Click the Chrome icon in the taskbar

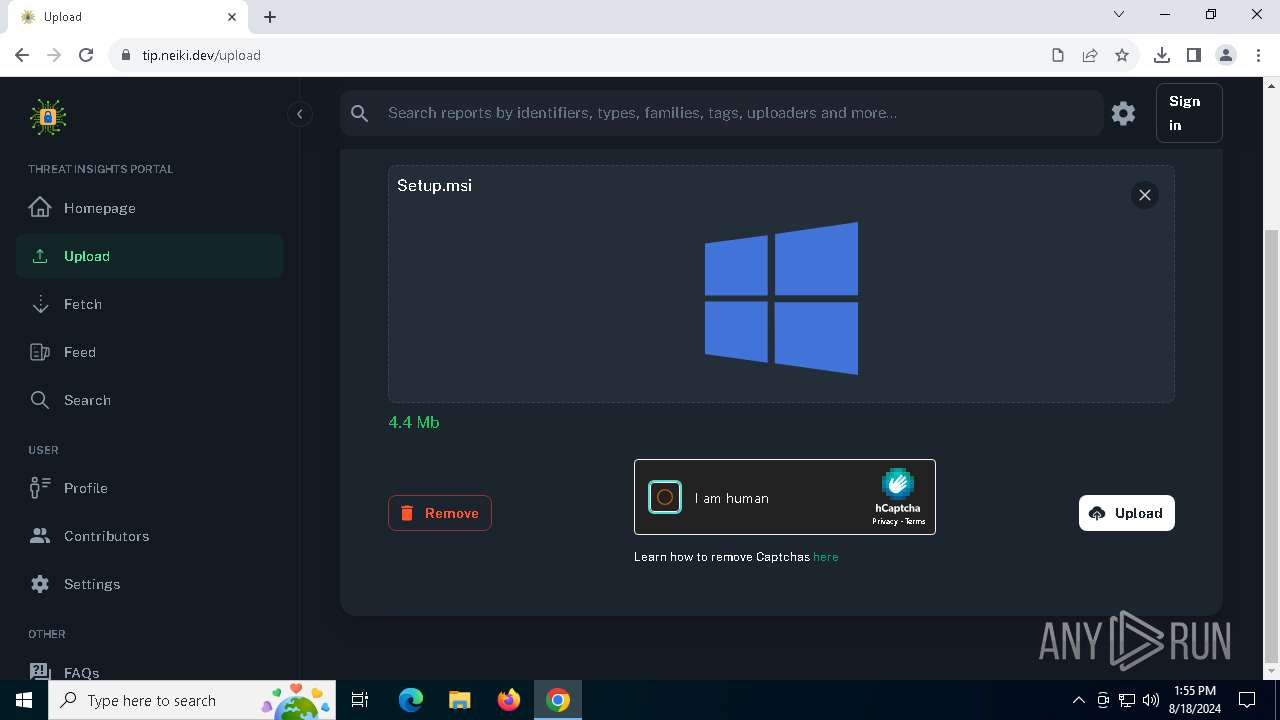[558, 700]
